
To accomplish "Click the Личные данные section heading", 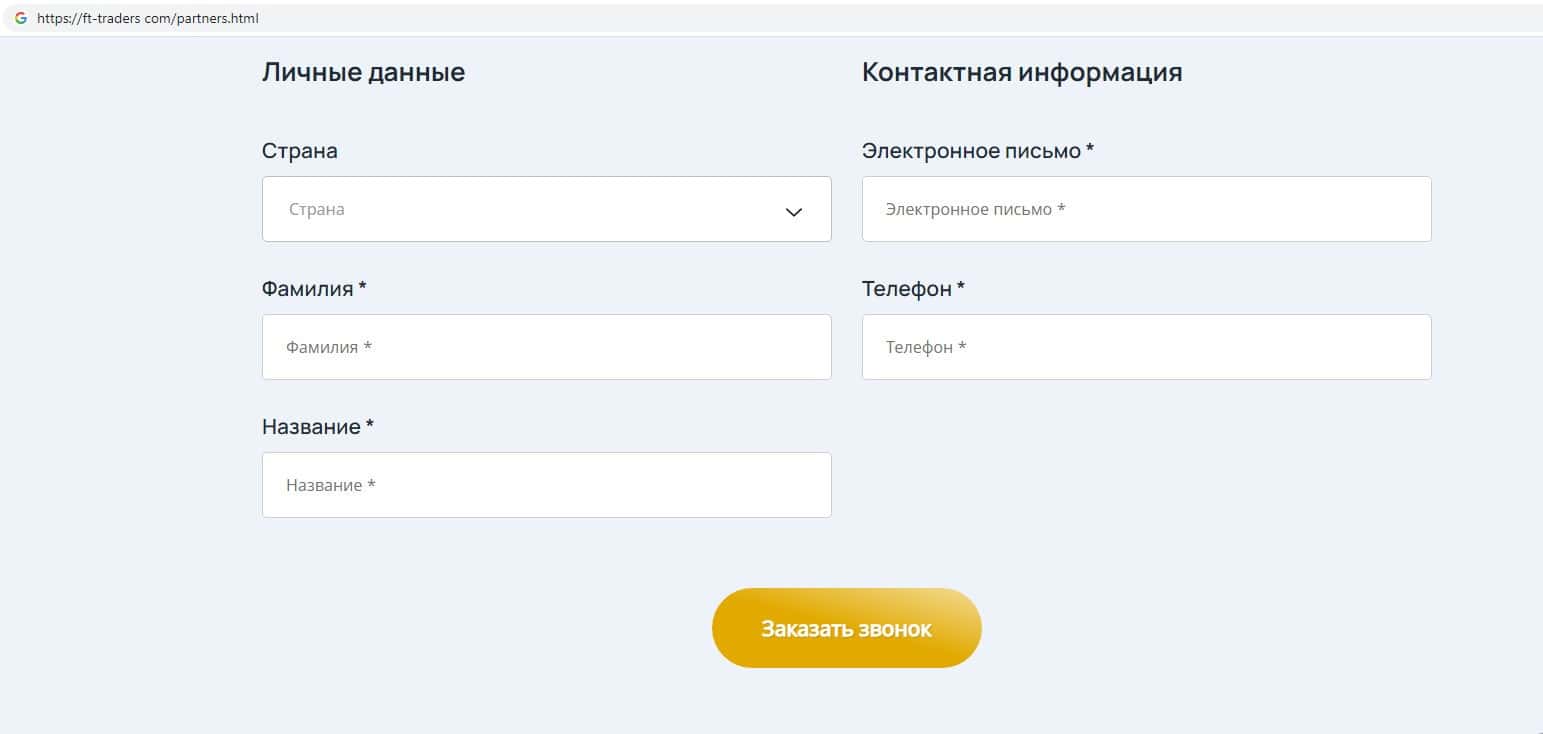I will (363, 72).
